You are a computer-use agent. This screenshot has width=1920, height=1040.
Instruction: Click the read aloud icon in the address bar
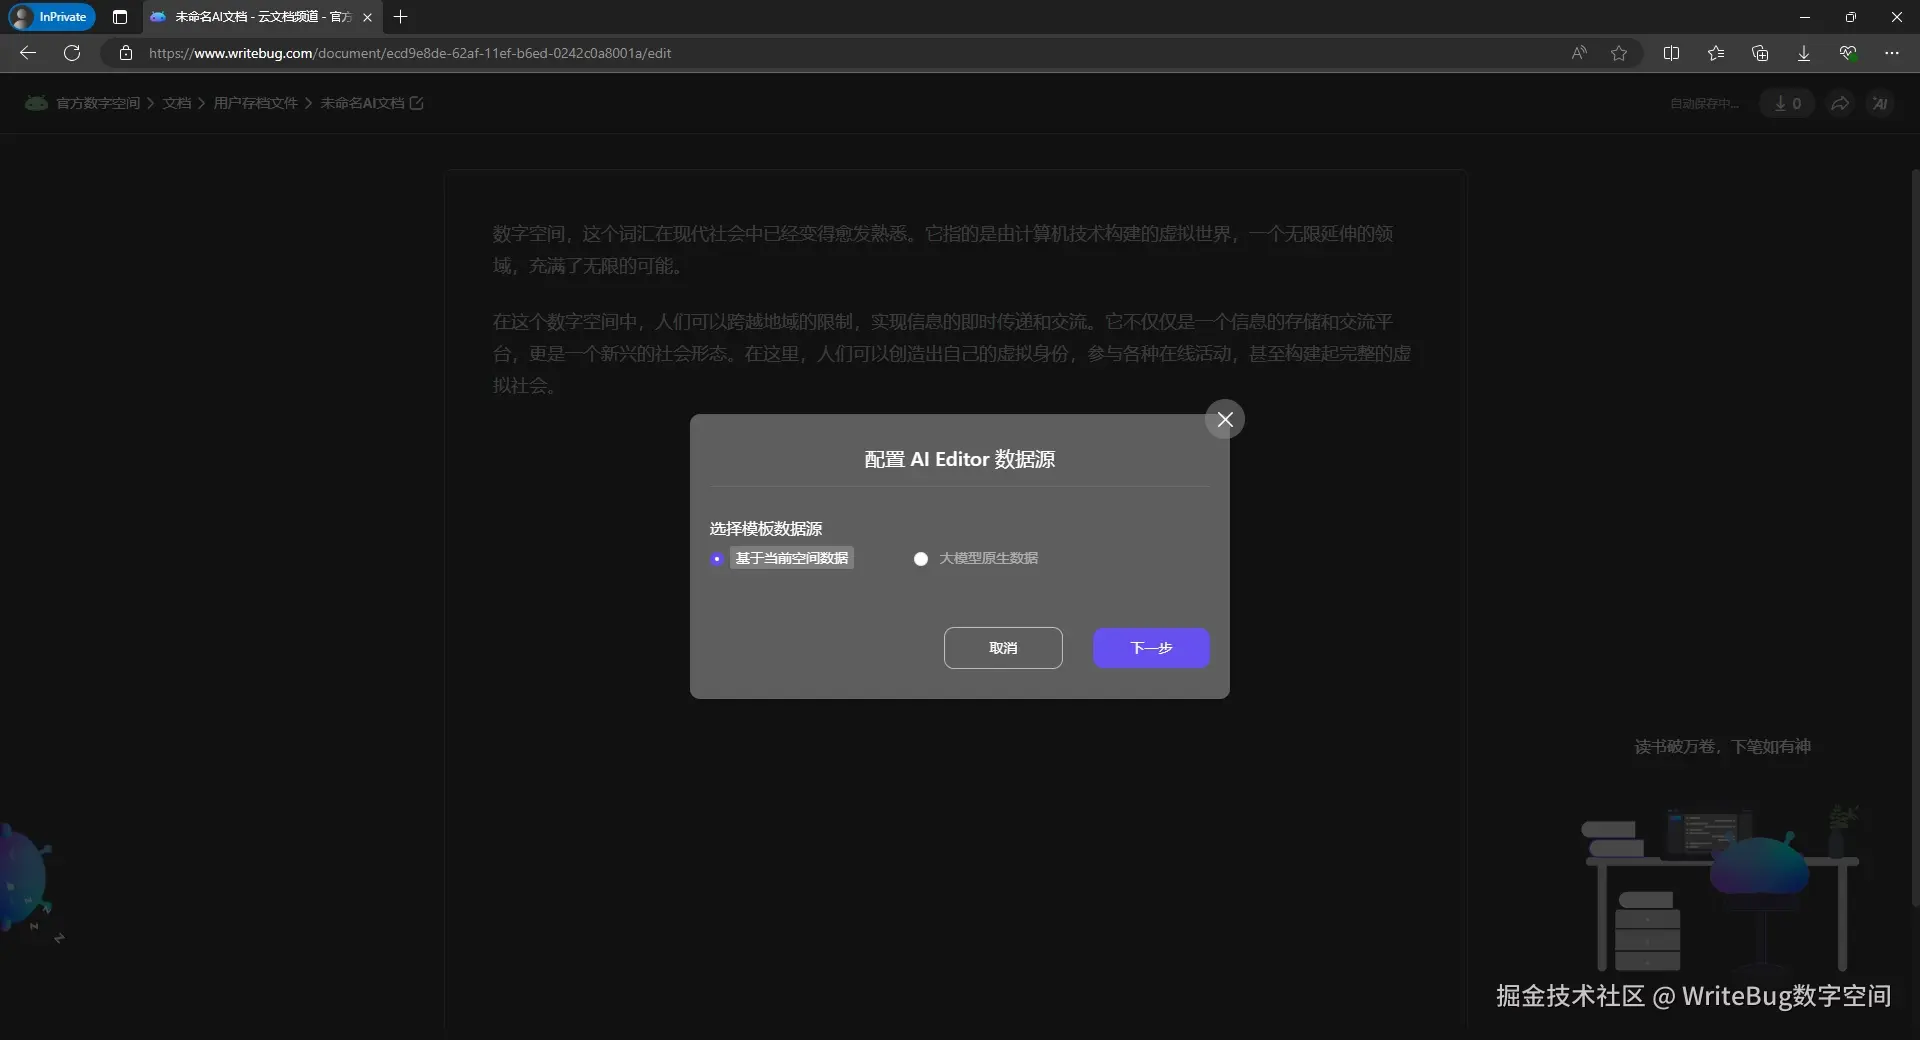[x=1578, y=53]
